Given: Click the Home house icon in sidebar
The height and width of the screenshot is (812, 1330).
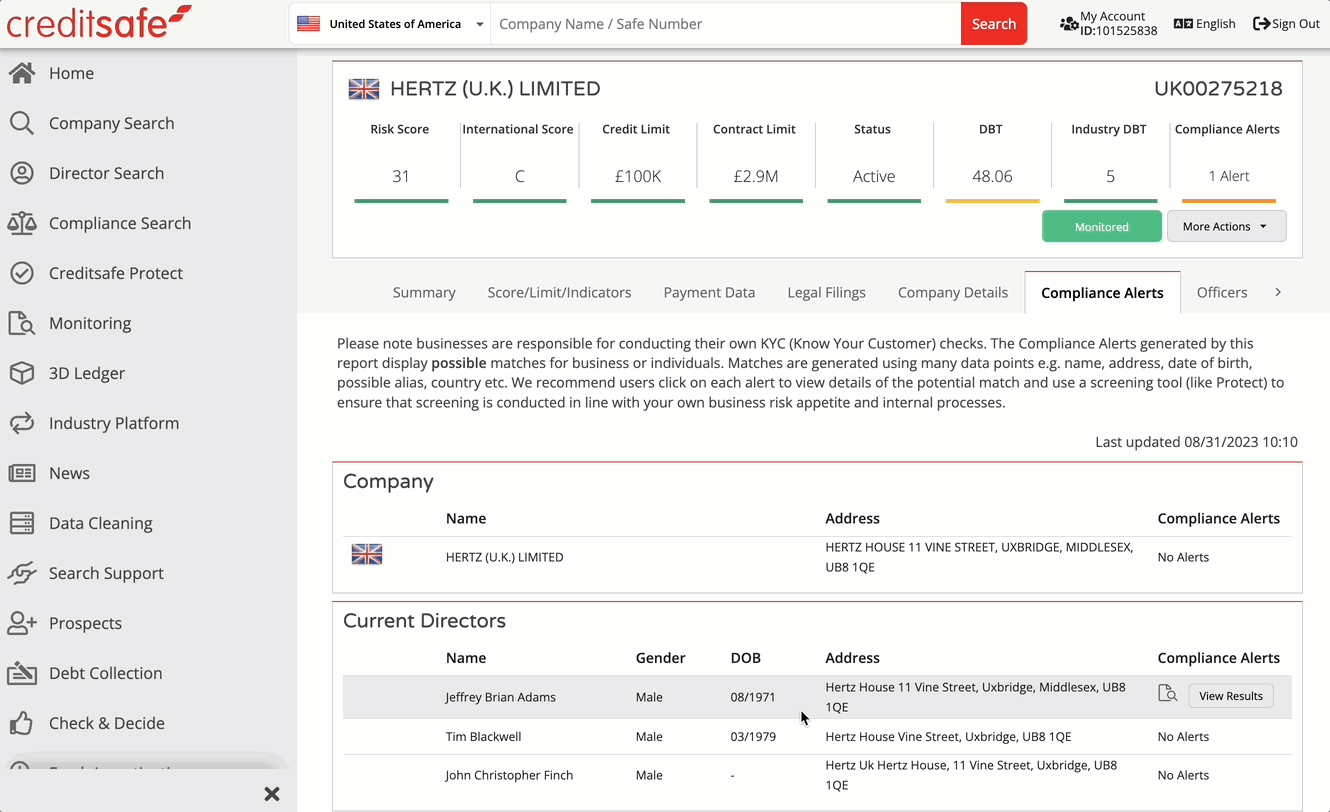Looking at the screenshot, I should click(x=21, y=73).
